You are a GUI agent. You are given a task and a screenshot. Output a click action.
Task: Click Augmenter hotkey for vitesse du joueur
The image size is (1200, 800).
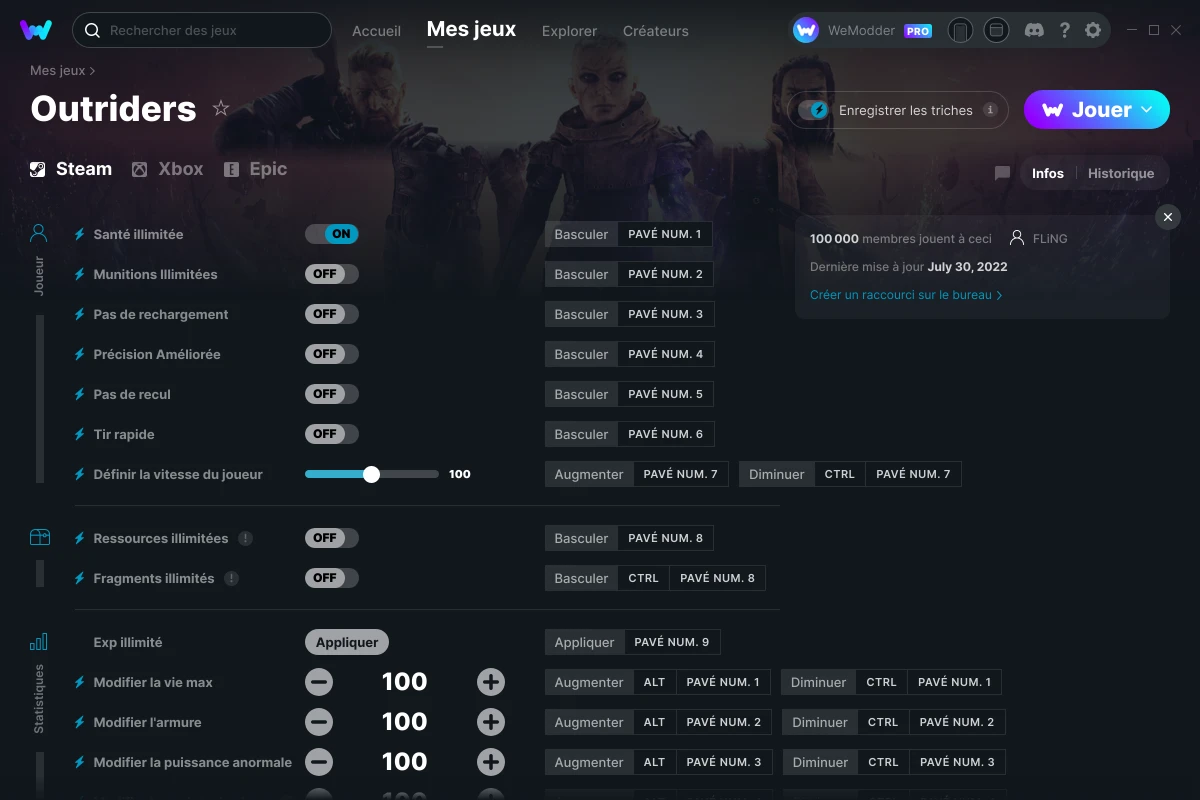pos(636,474)
